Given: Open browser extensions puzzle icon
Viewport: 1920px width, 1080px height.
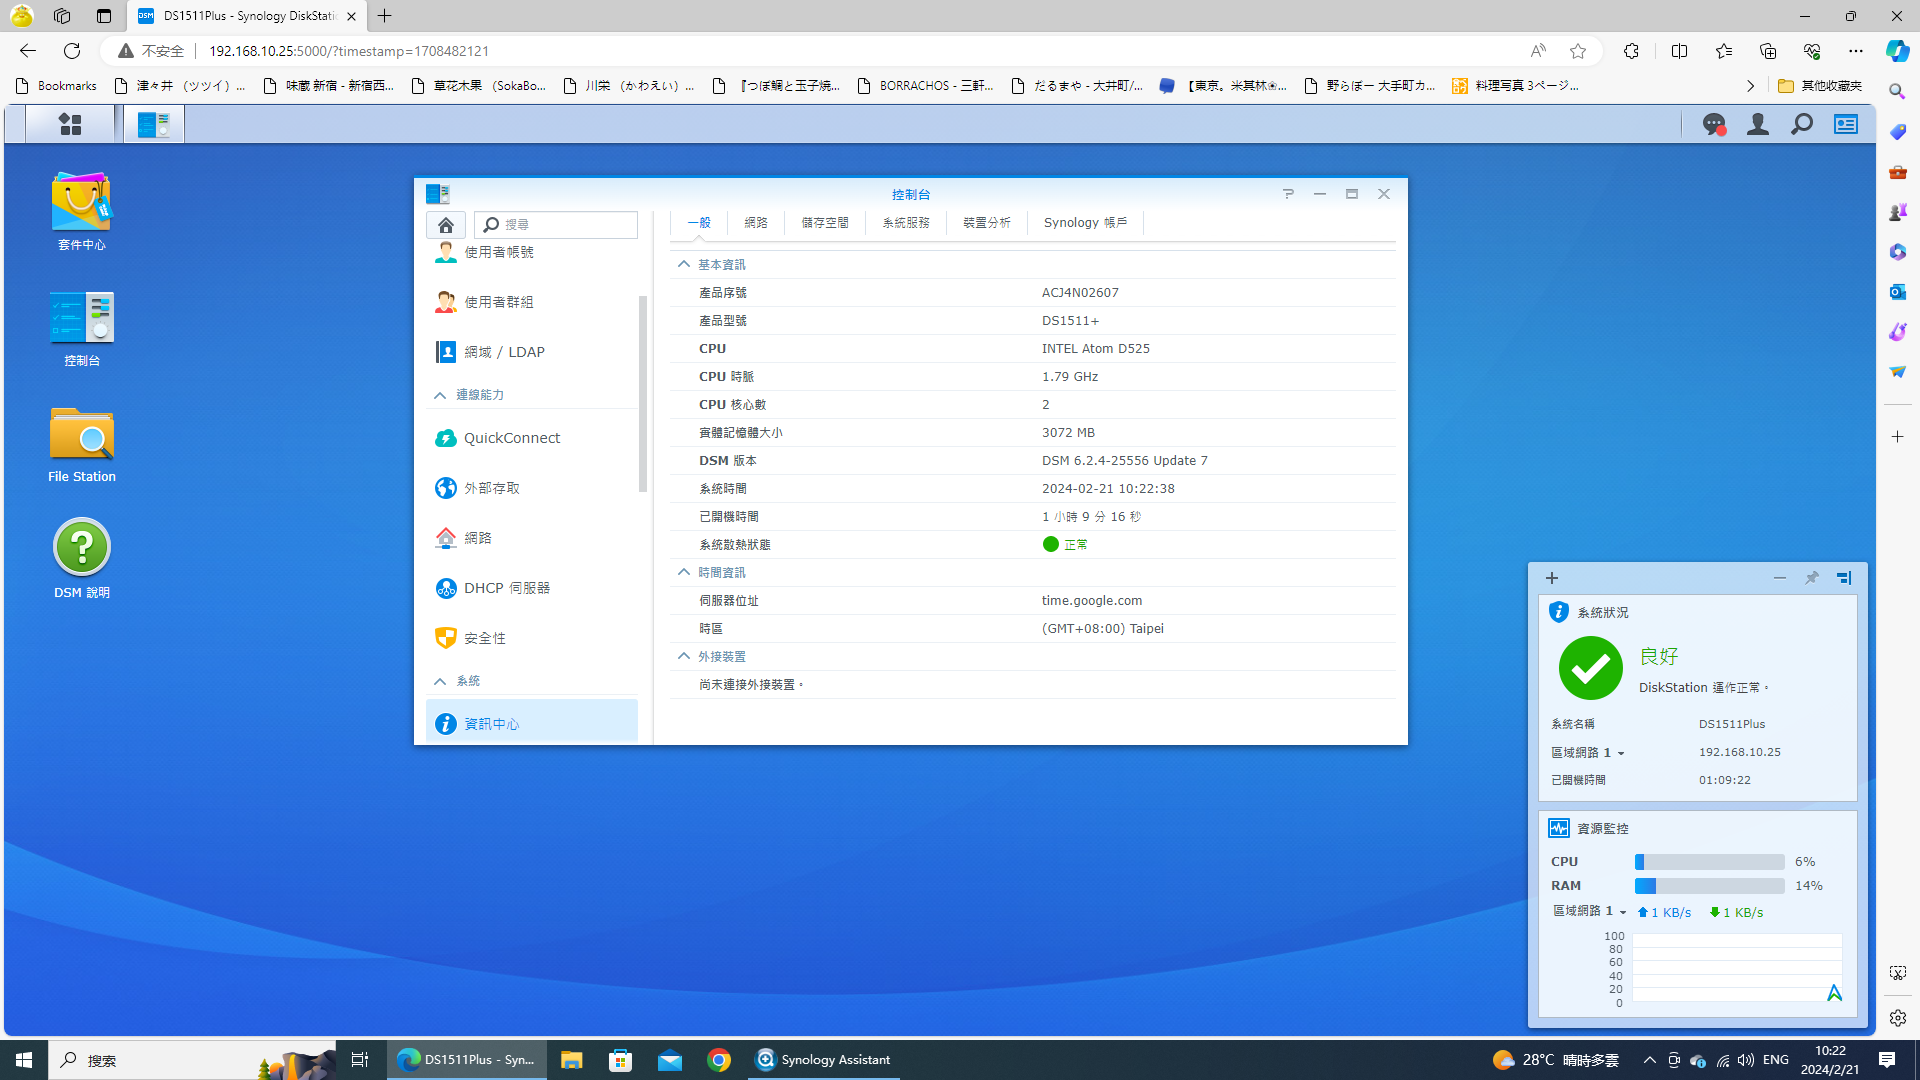Looking at the screenshot, I should pos(1631,51).
